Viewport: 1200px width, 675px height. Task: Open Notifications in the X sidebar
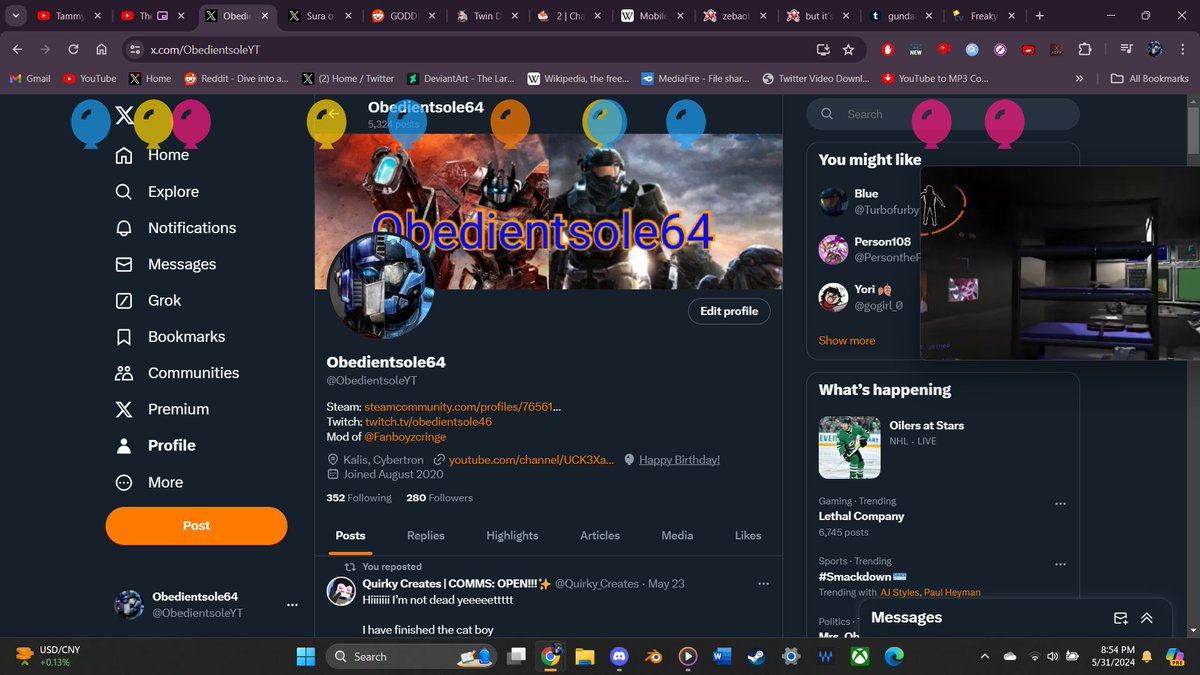(175, 228)
